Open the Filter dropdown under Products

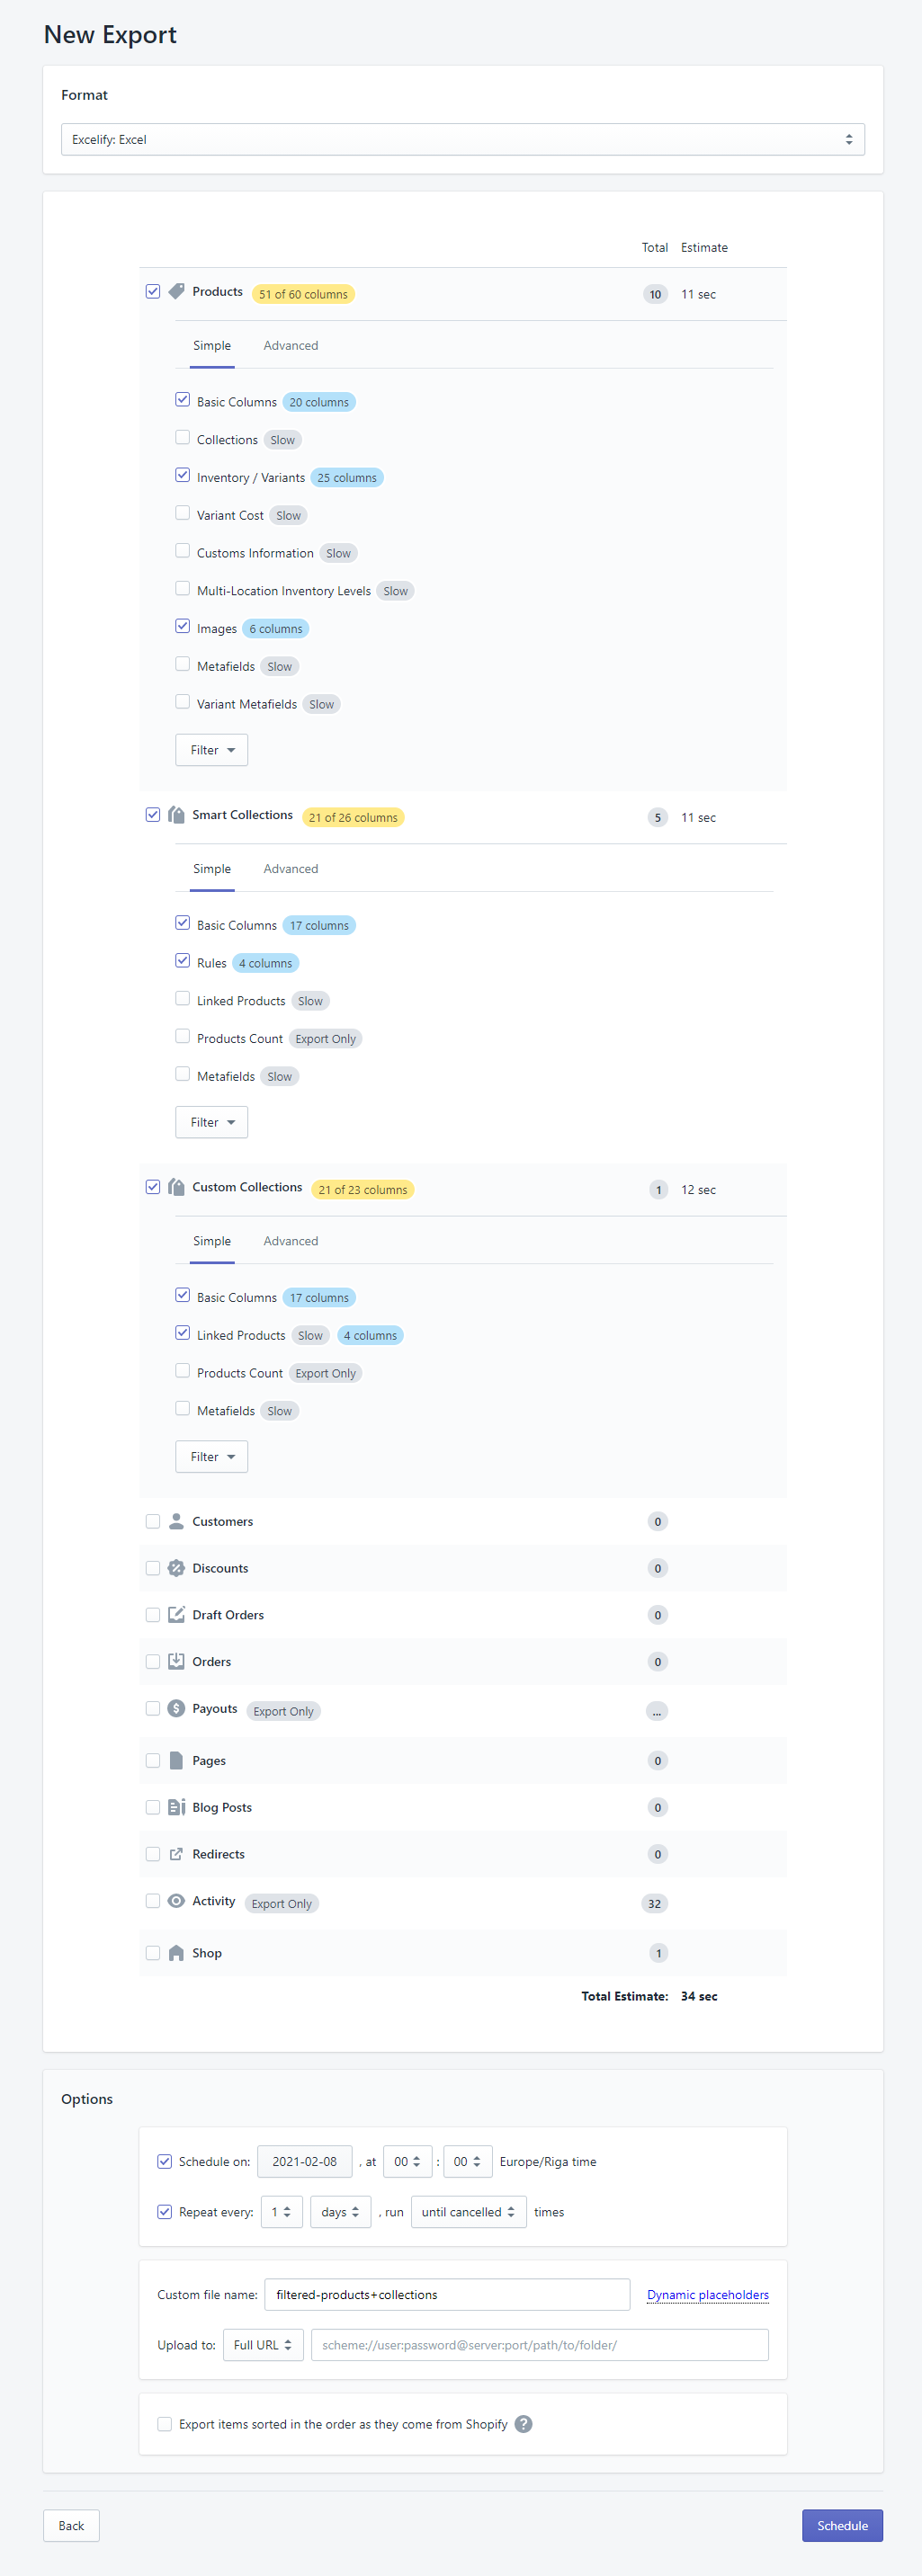point(211,749)
